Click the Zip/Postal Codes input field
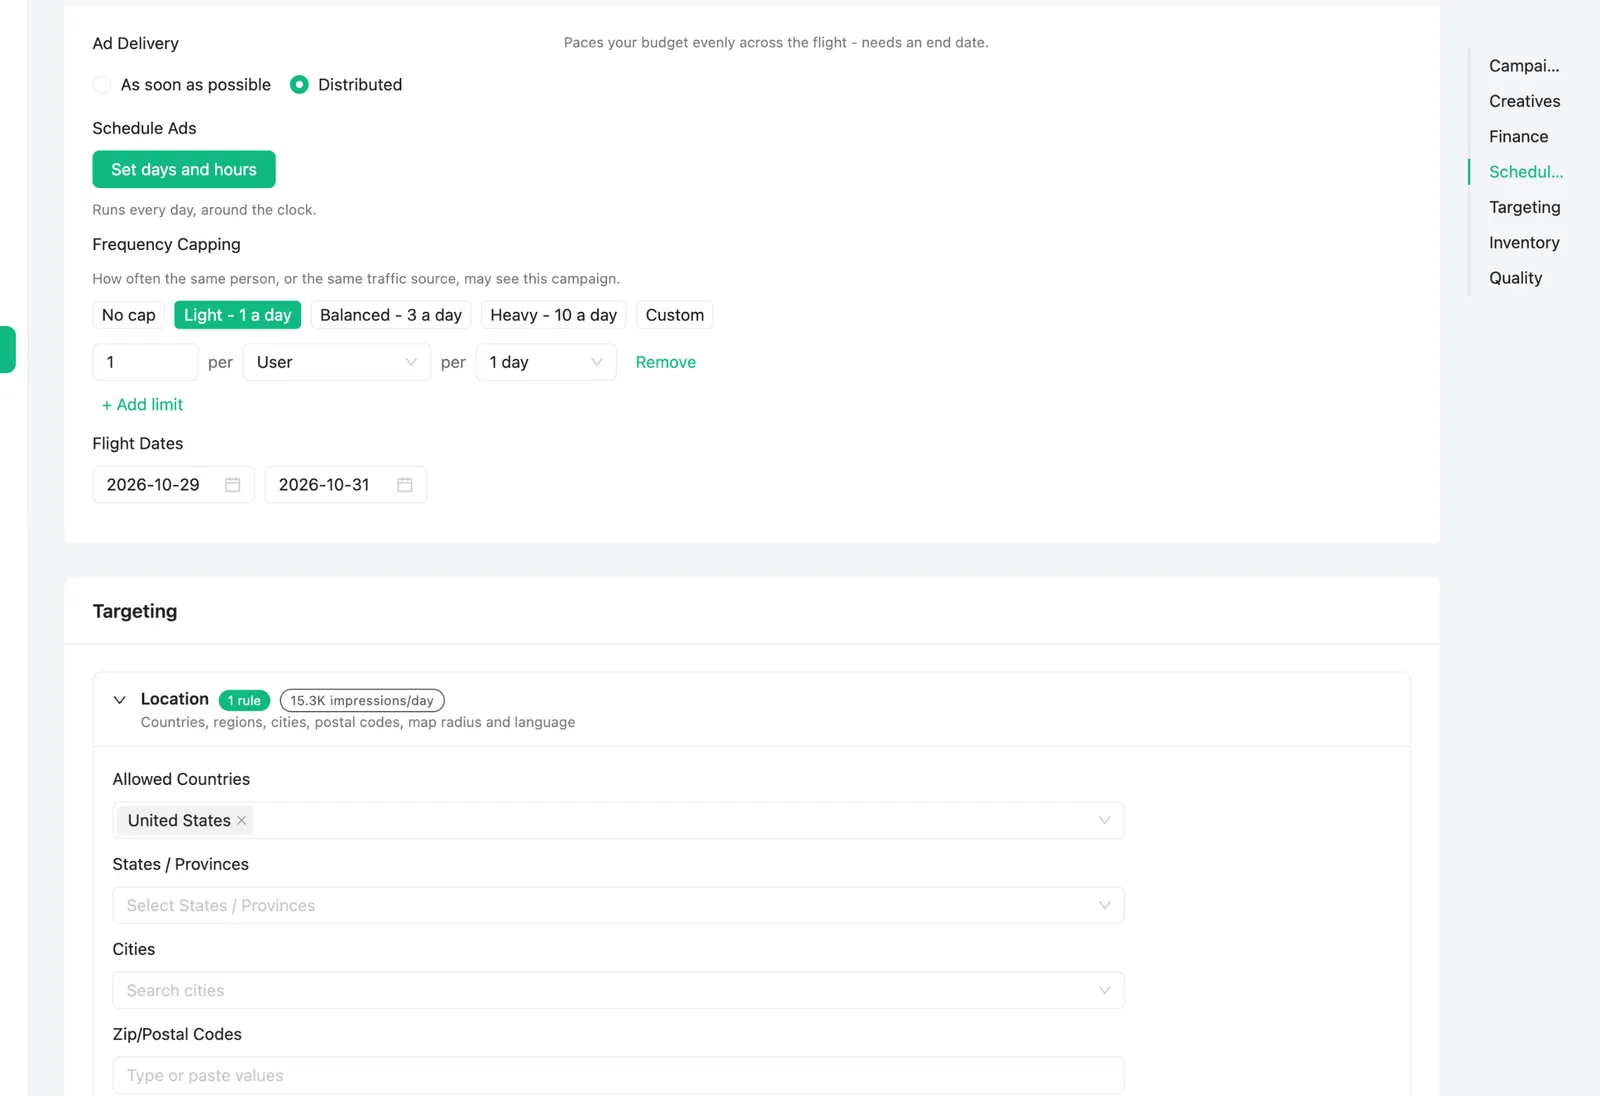 [x=618, y=1076]
